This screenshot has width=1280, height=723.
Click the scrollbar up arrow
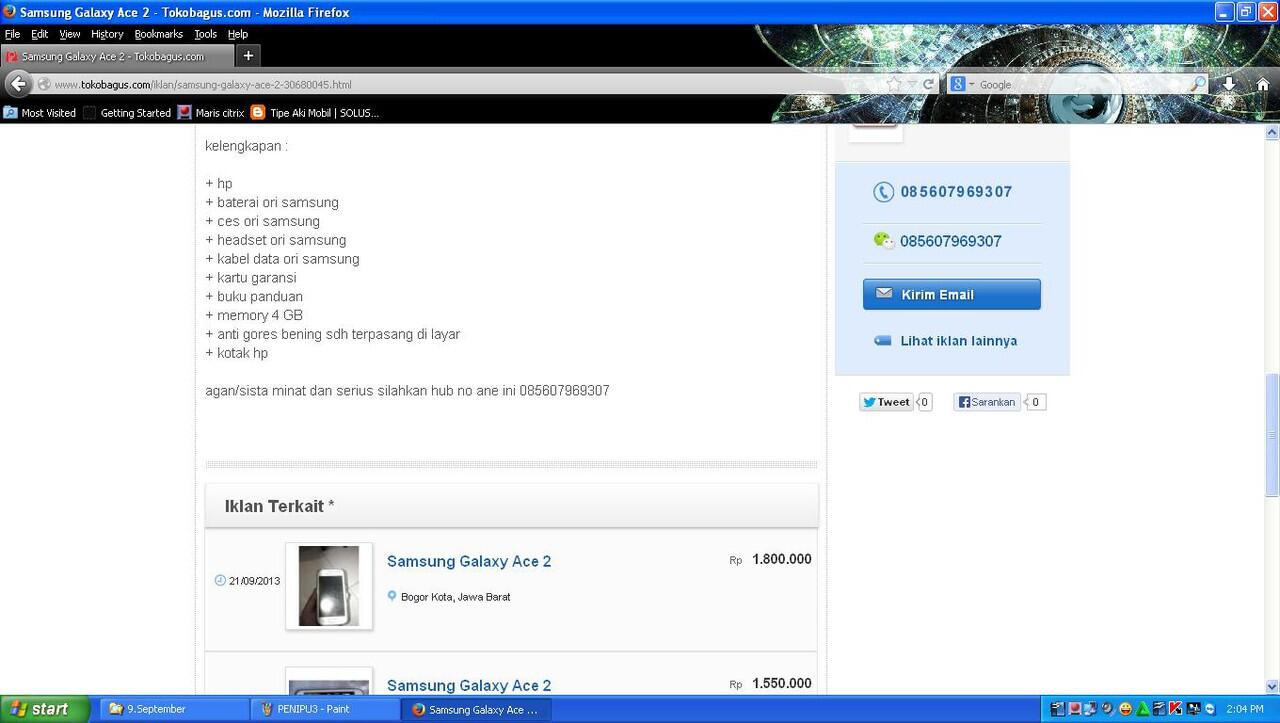click(1272, 131)
